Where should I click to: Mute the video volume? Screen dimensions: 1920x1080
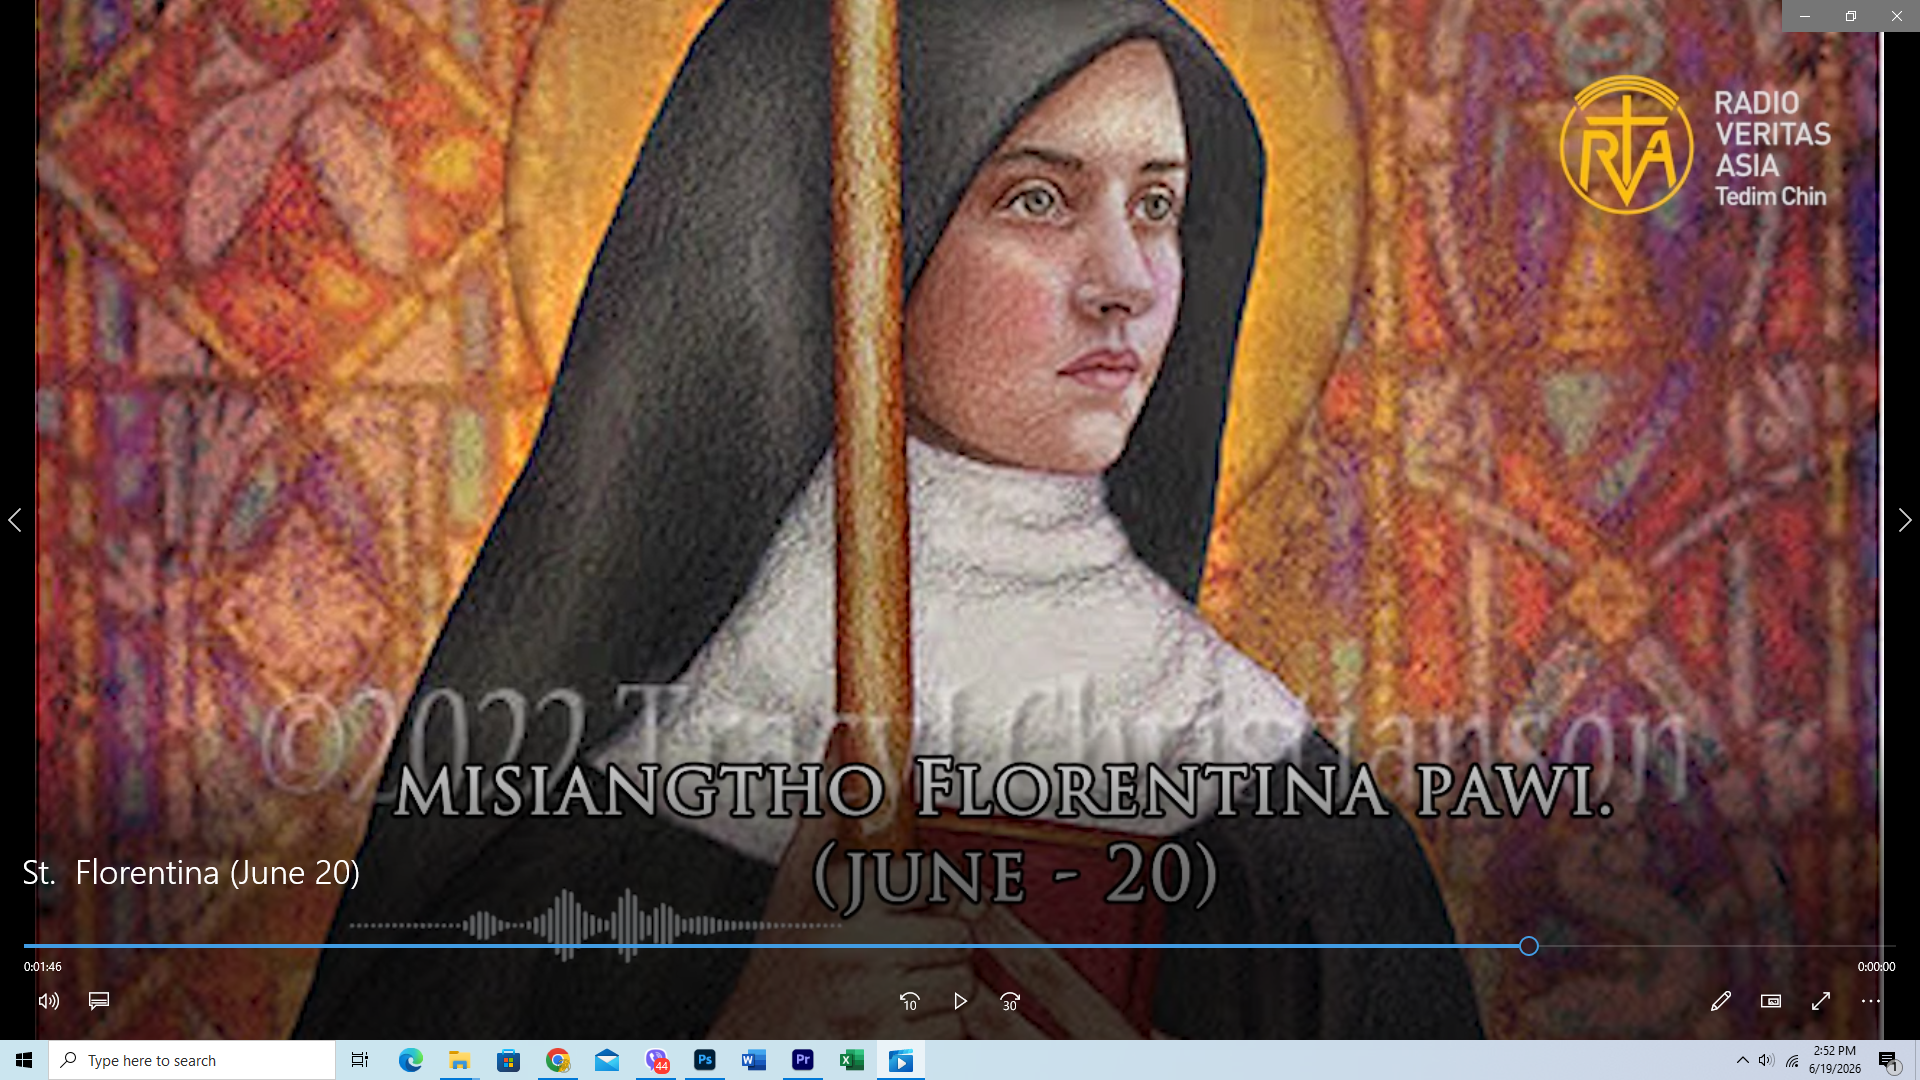(x=49, y=1001)
